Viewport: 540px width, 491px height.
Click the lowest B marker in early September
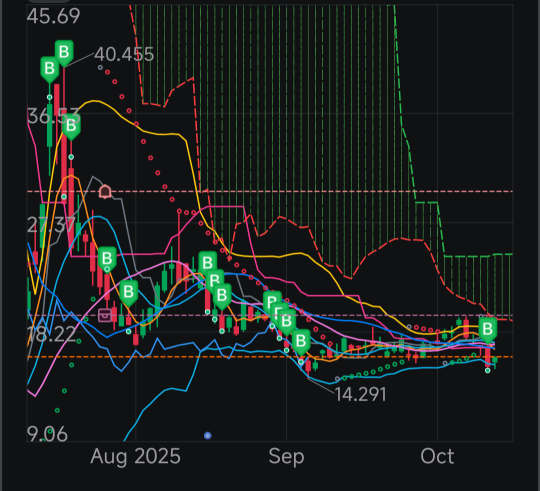[301, 342]
